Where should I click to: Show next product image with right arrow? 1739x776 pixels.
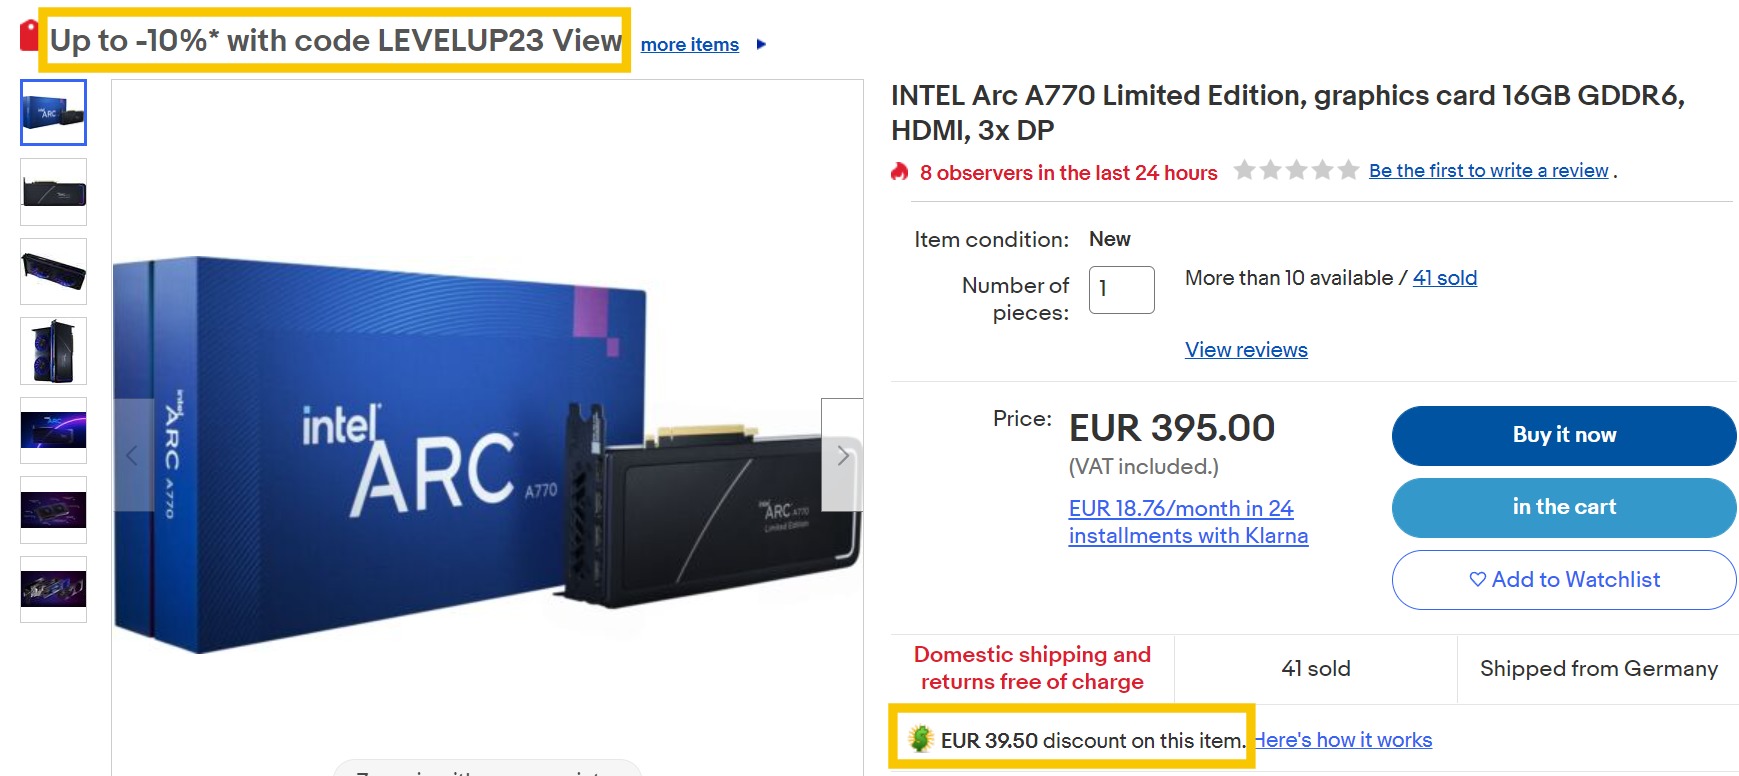tap(842, 456)
